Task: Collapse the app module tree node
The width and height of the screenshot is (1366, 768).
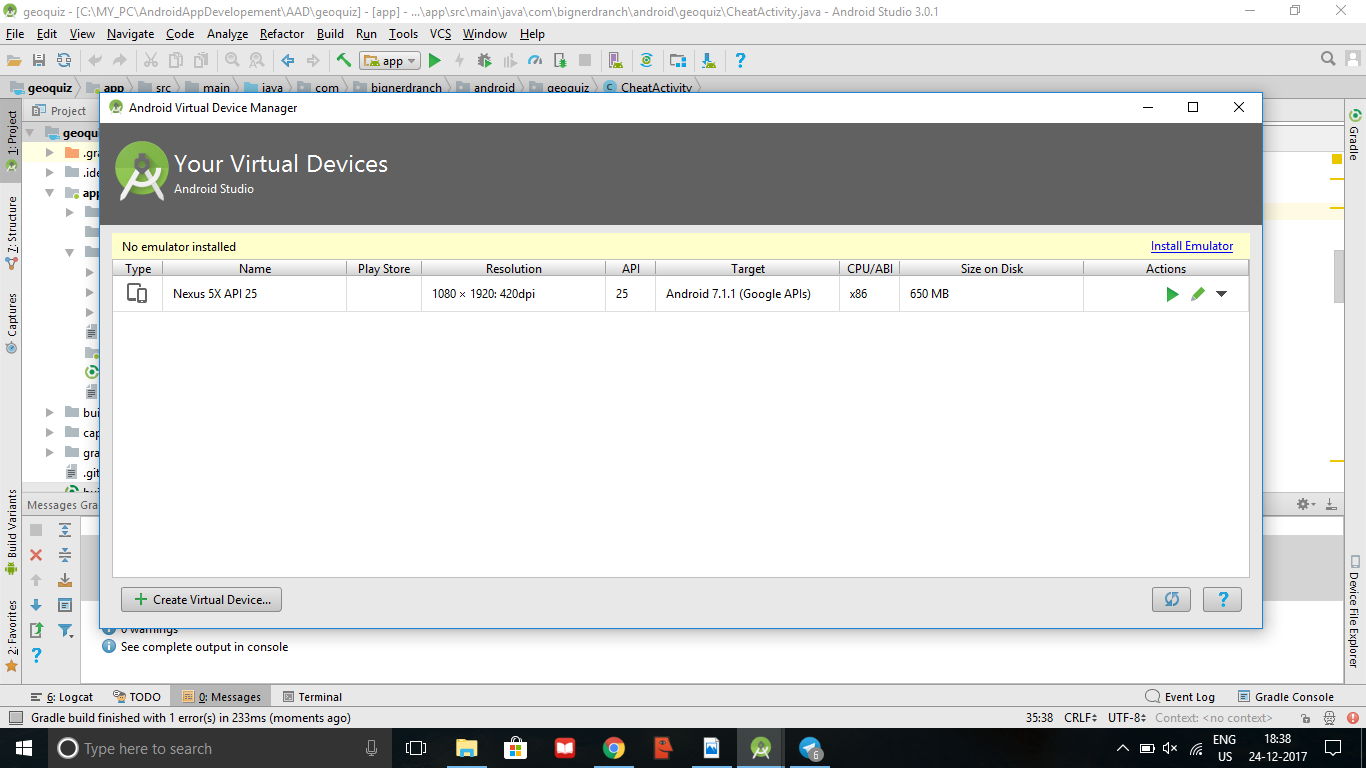Action: (x=49, y=193)
